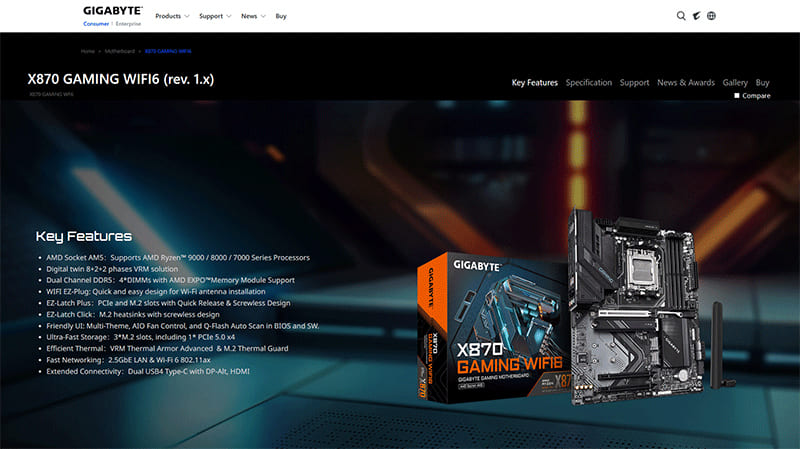Expand the News dropdown menu
800x449 pixels.
pos(254,16)
